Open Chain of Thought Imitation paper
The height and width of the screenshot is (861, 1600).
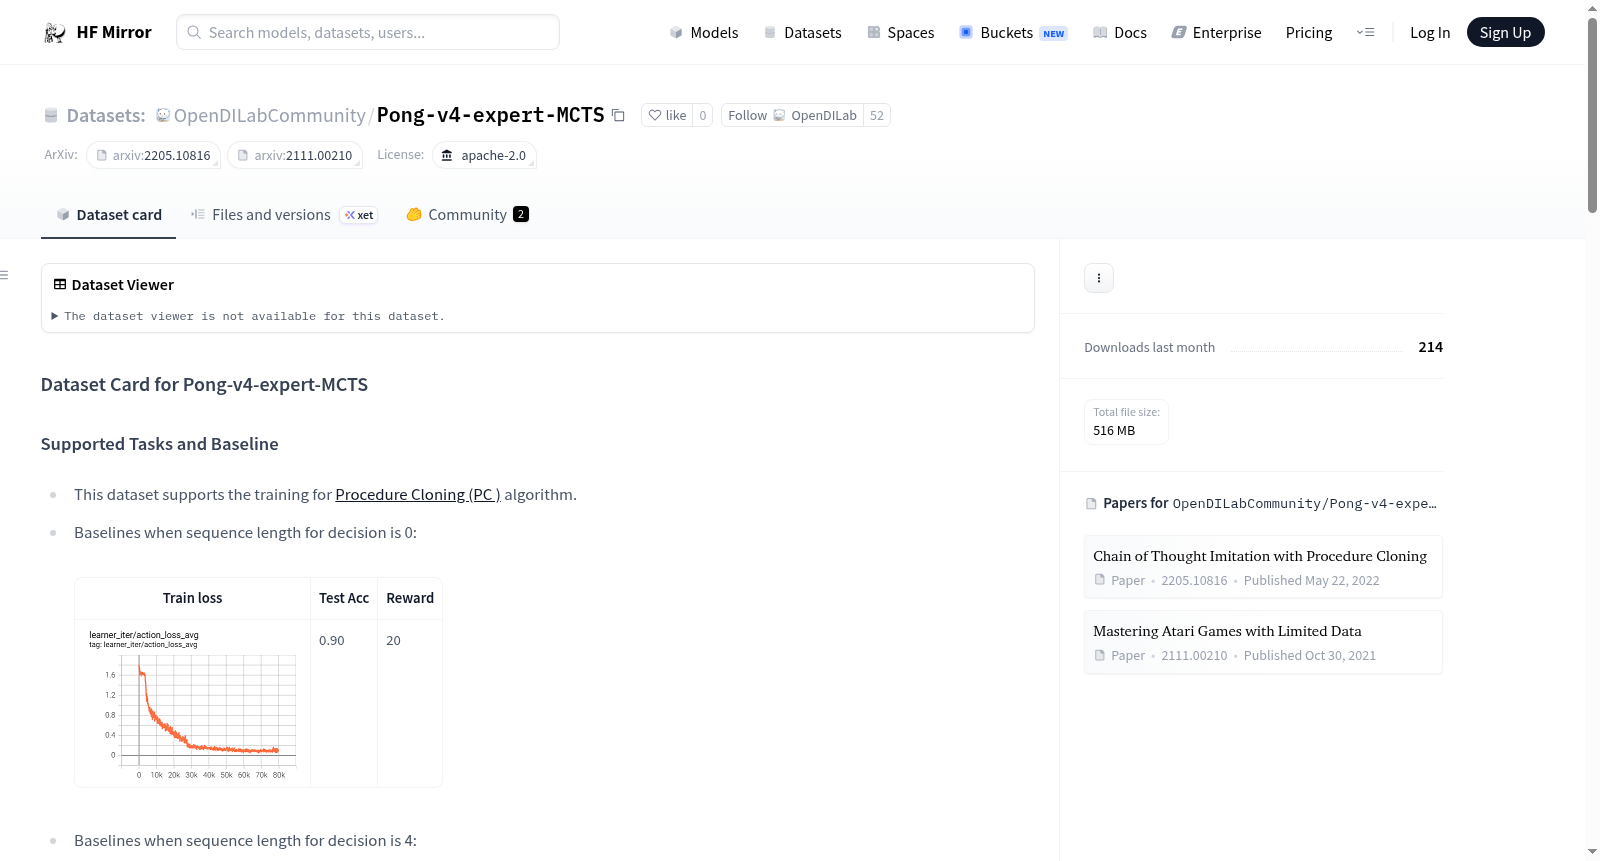pyautogui.click(x=1263, y=567)
